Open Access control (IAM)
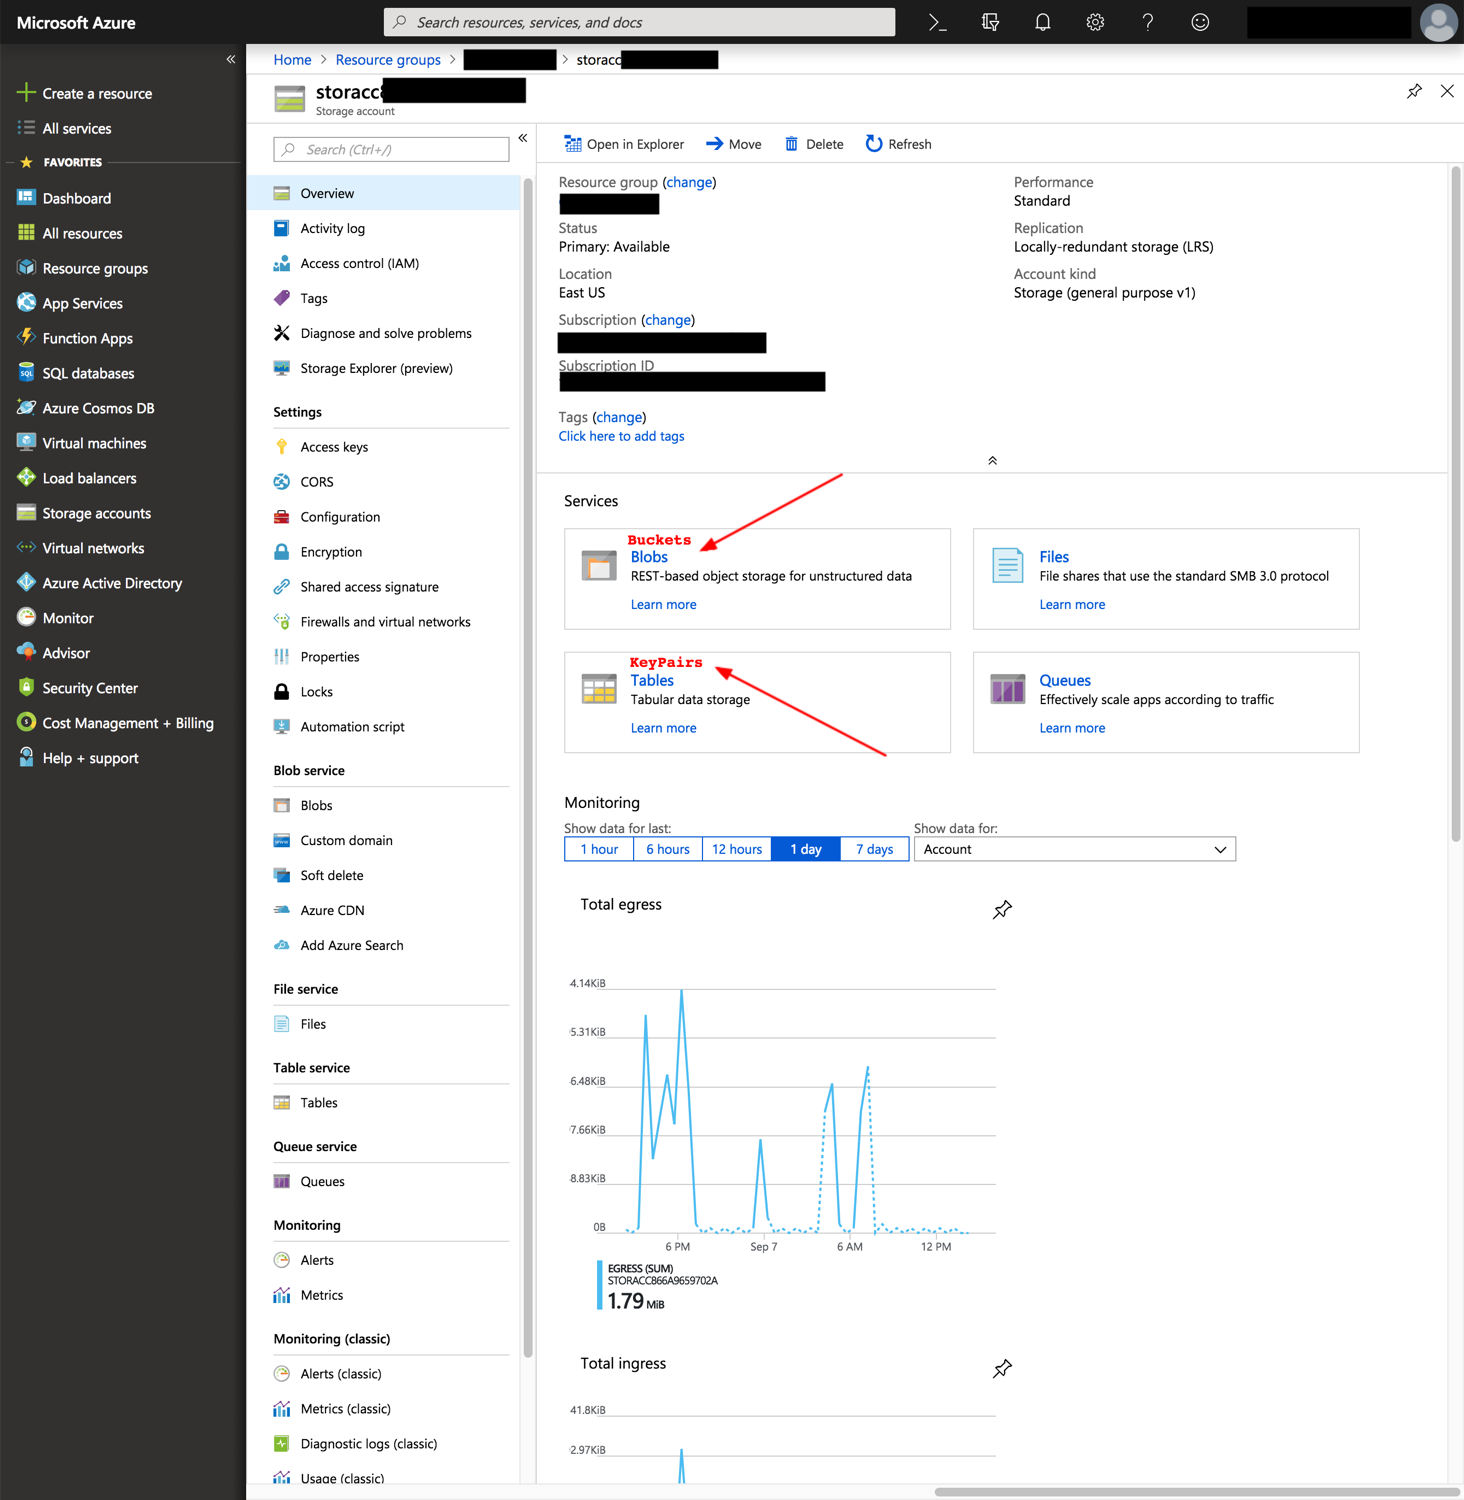 (359, 263)
